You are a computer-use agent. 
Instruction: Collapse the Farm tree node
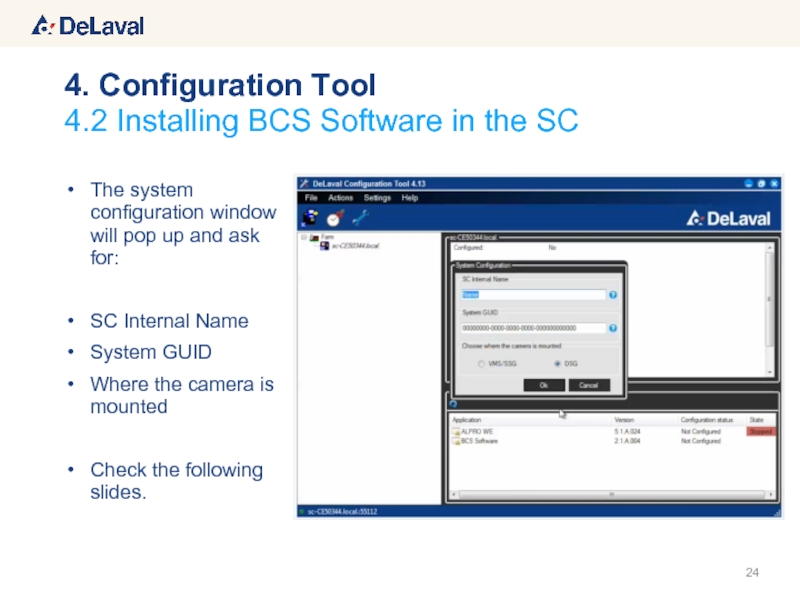coord(304,237)
